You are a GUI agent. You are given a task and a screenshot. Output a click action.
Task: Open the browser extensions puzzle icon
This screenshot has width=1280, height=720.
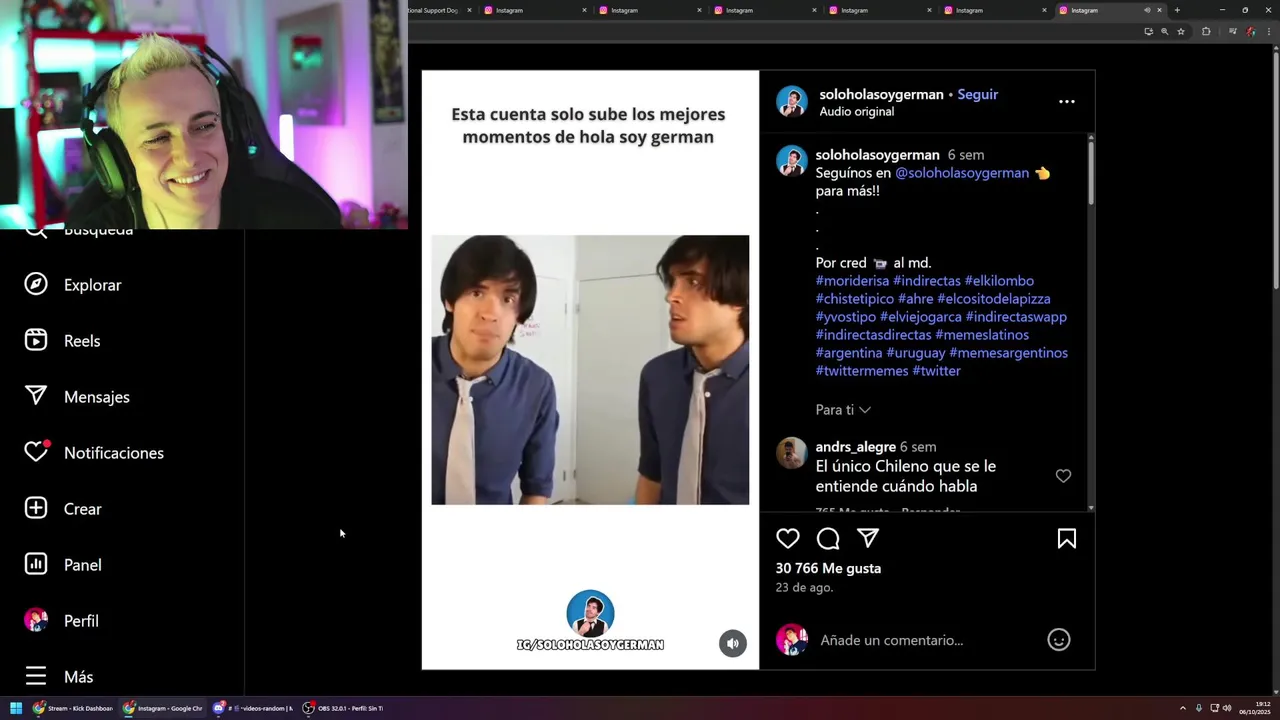coord(1206,31)
